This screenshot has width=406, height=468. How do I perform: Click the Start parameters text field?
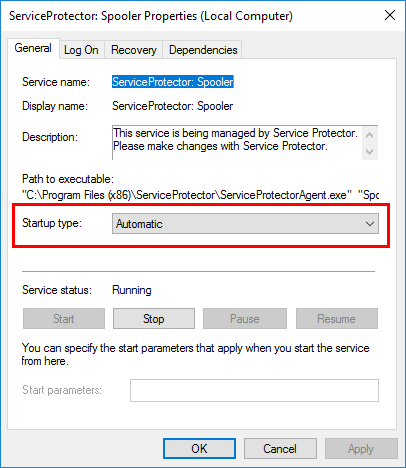(254, 390)
